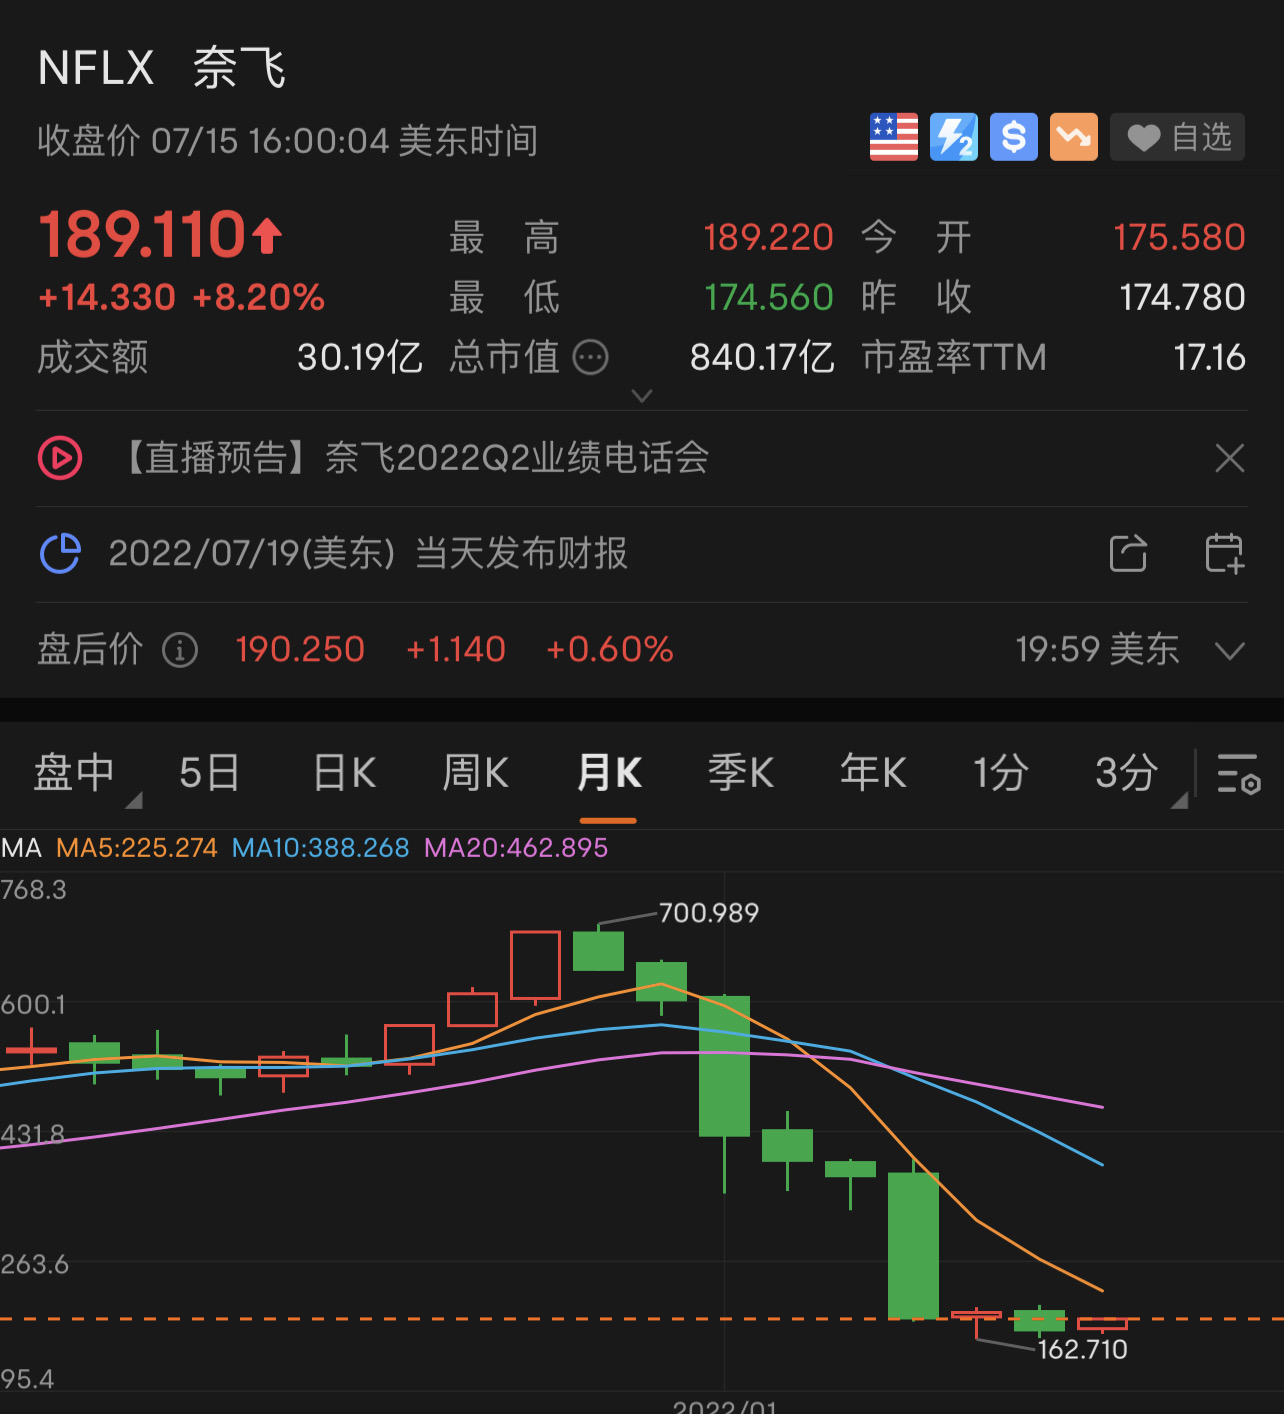Screen dimensions: 1284x1414
Task: Tap the percentage change +8.20%
Action: tap(258, 297)
